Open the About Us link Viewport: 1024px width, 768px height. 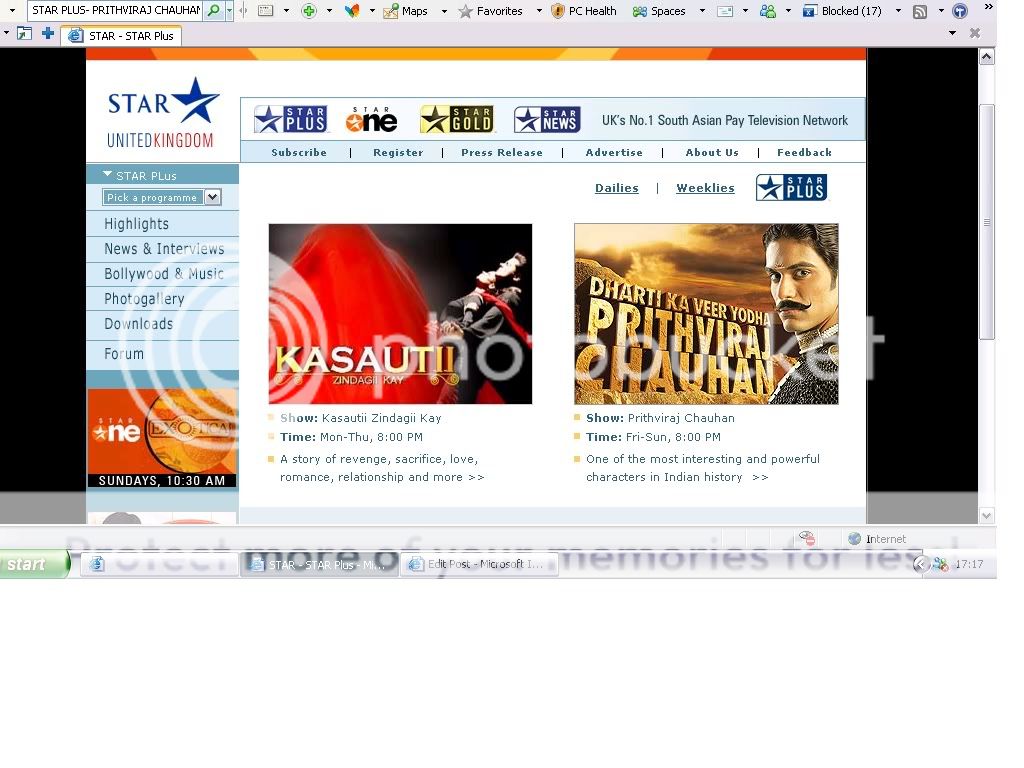coord(712,152)
